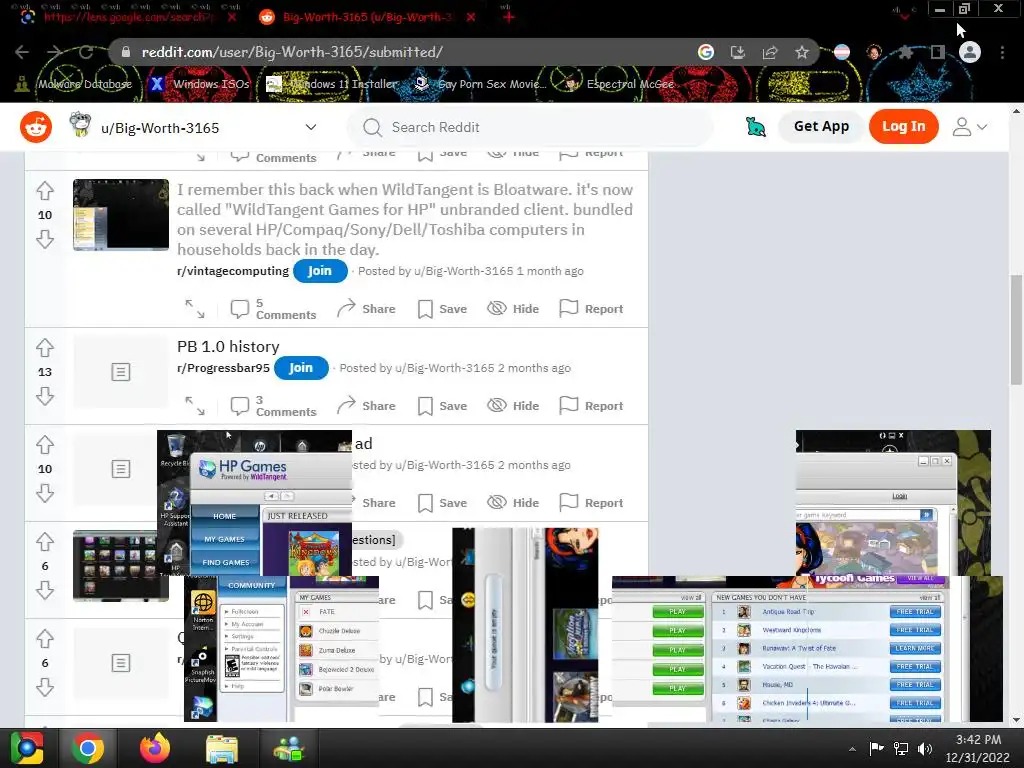Report the 10-point post from 2 months ago
Viewport: 1024px width, 768px height.
(591, 503)
